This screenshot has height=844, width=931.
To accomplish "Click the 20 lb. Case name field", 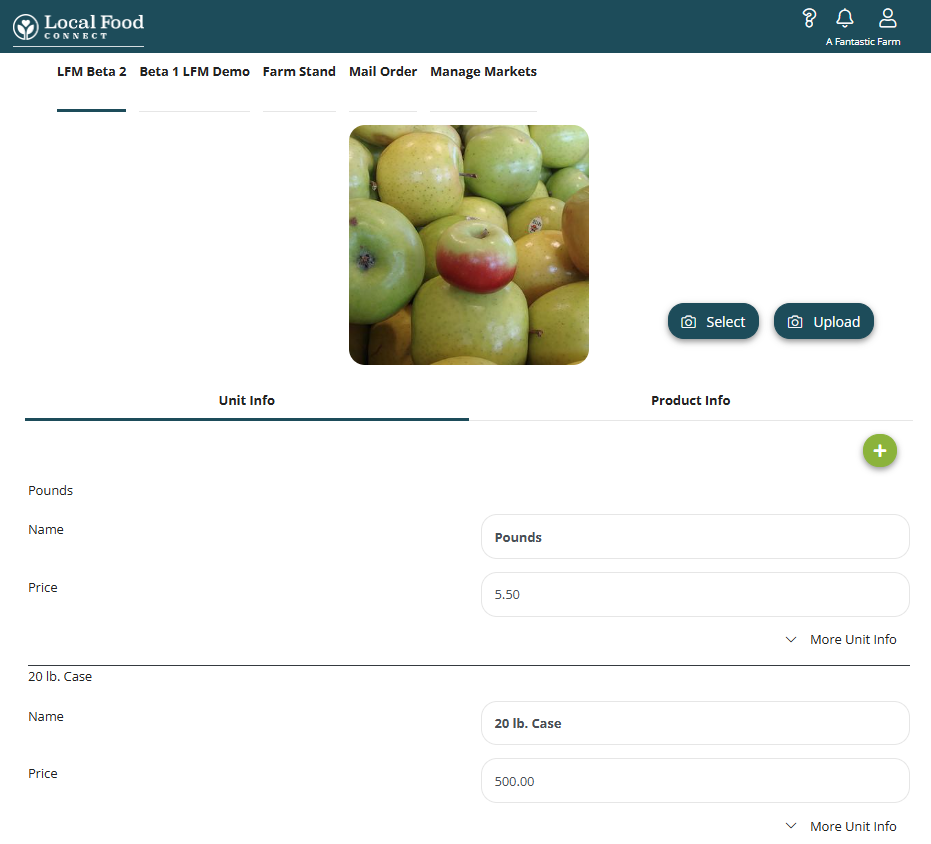I will click(695, 724).
